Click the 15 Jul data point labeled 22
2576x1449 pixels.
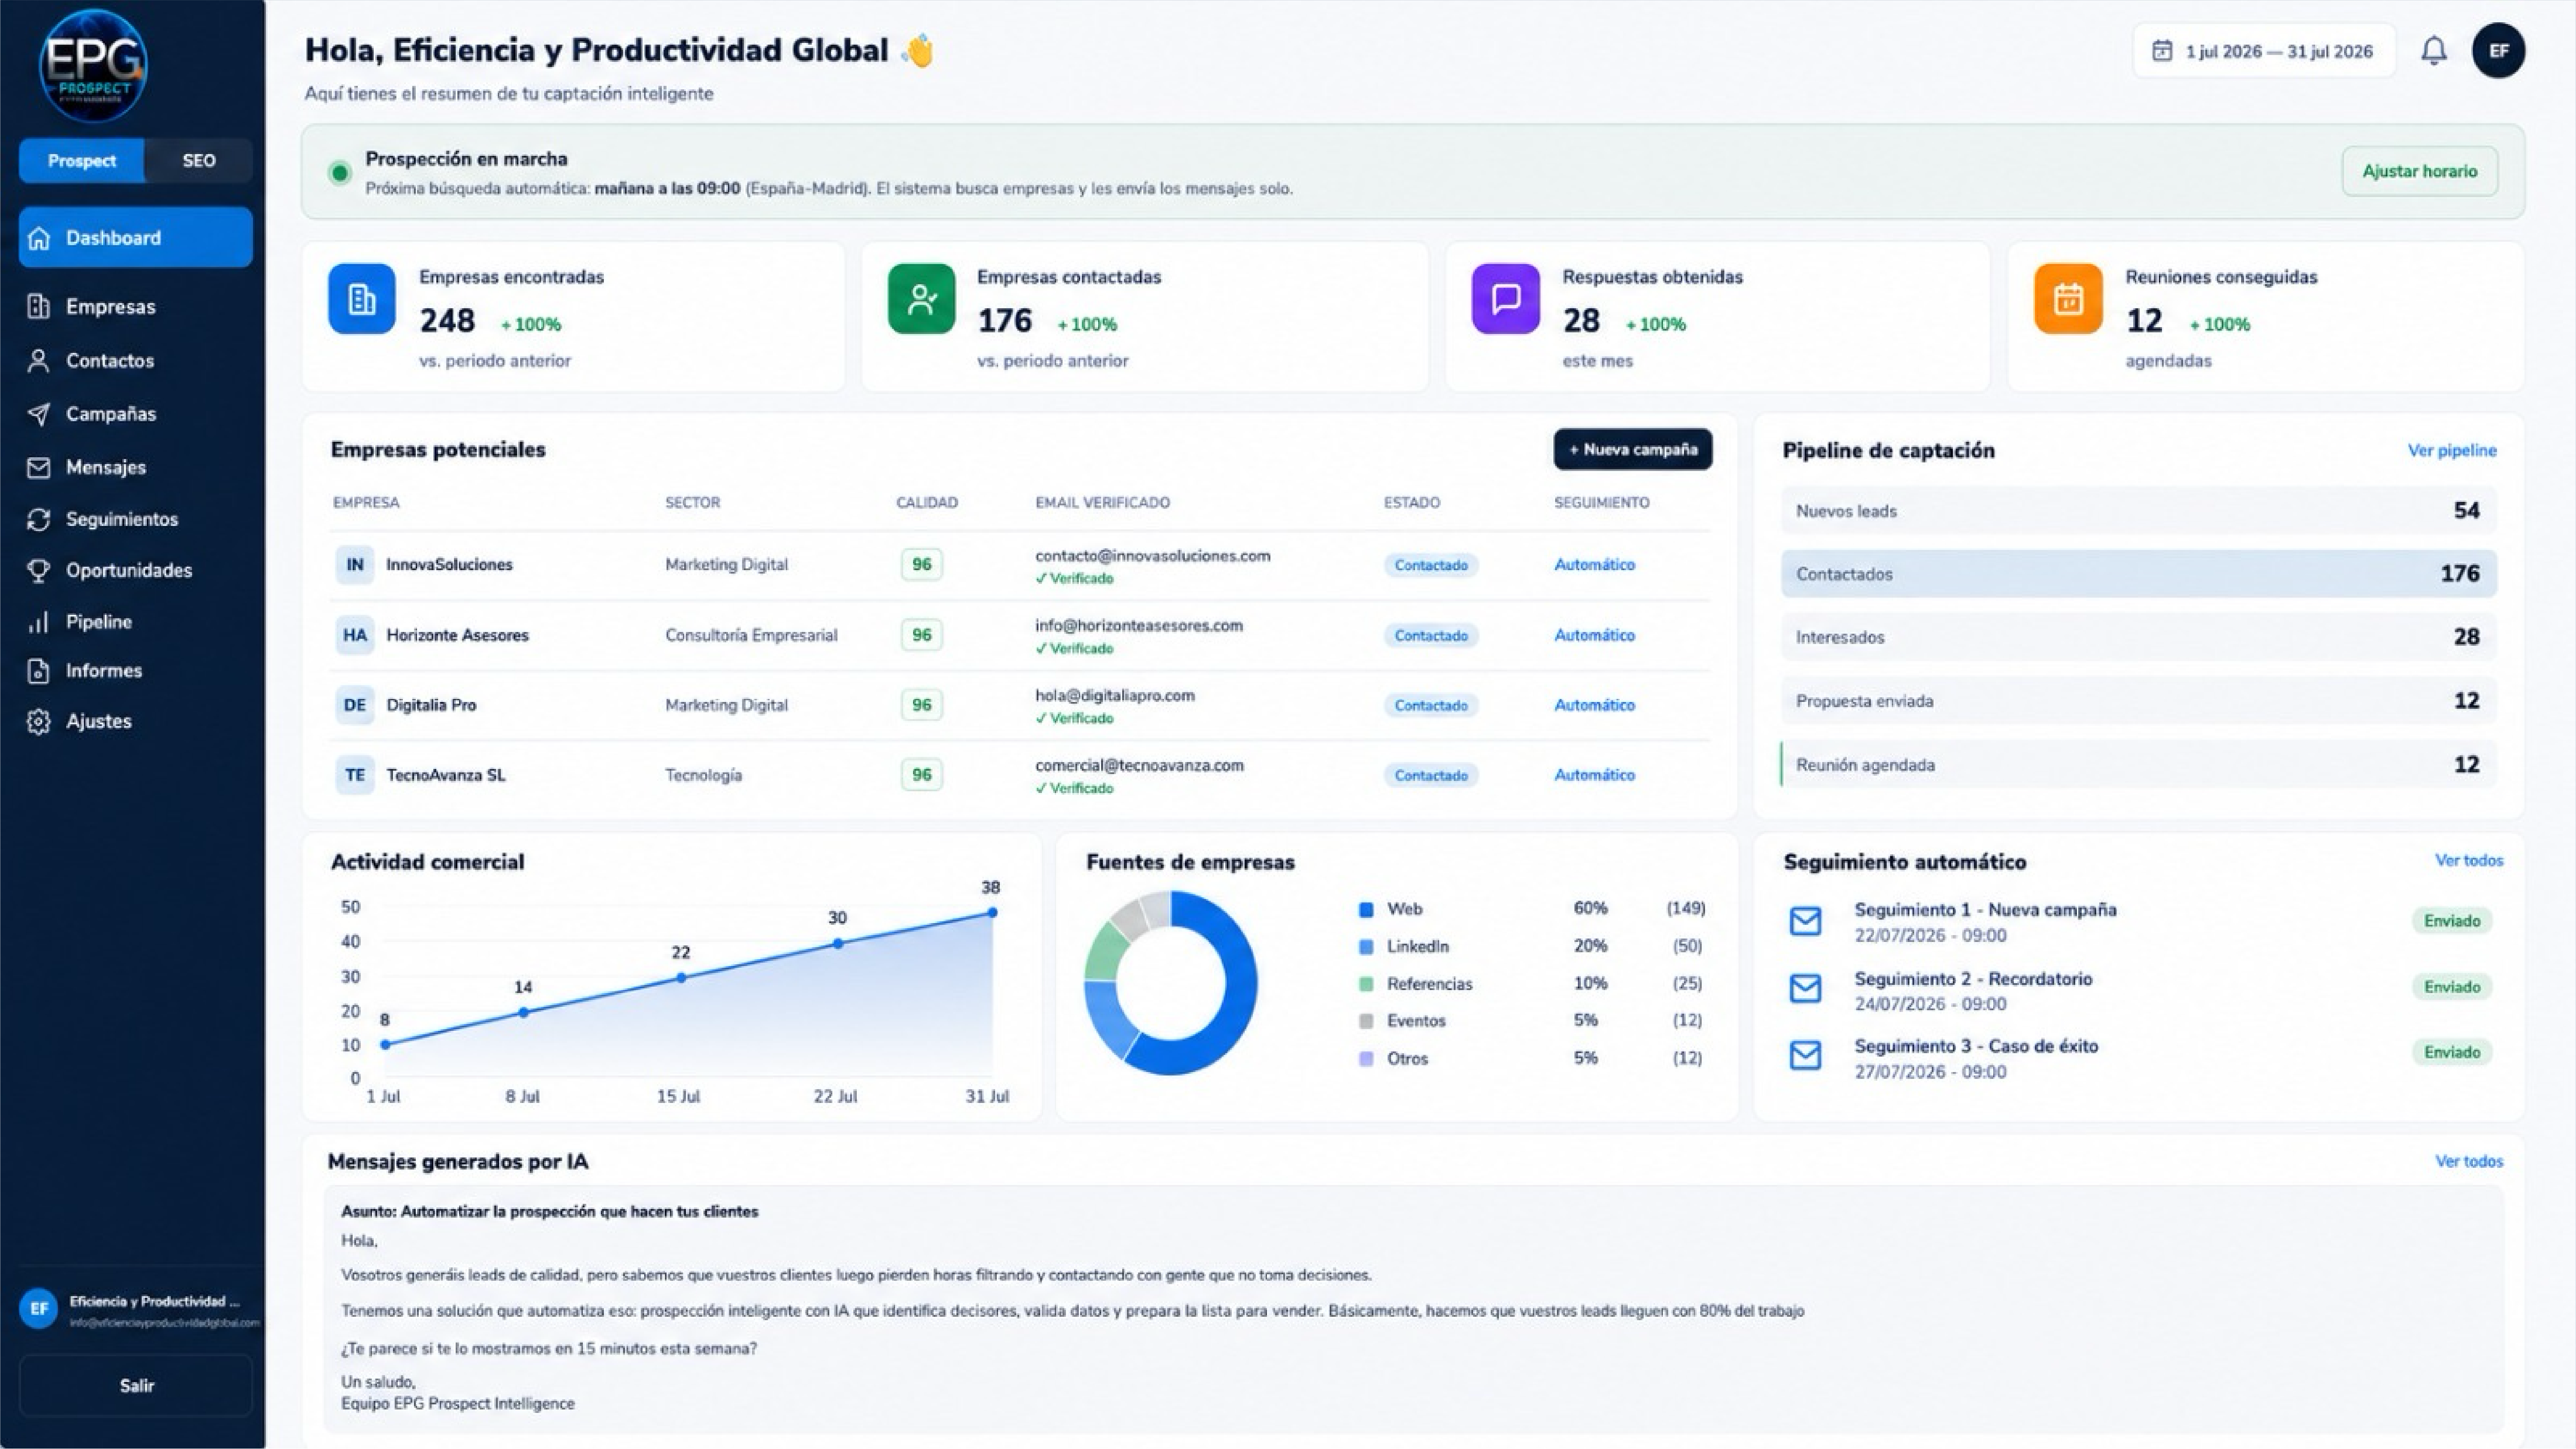(681, 978)
